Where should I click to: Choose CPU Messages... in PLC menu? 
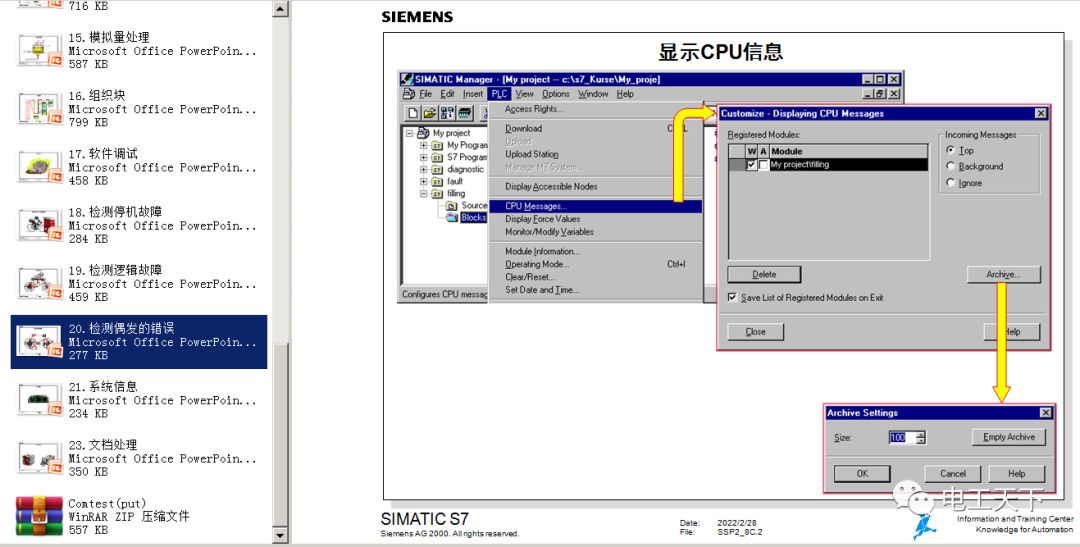[596, 206]
